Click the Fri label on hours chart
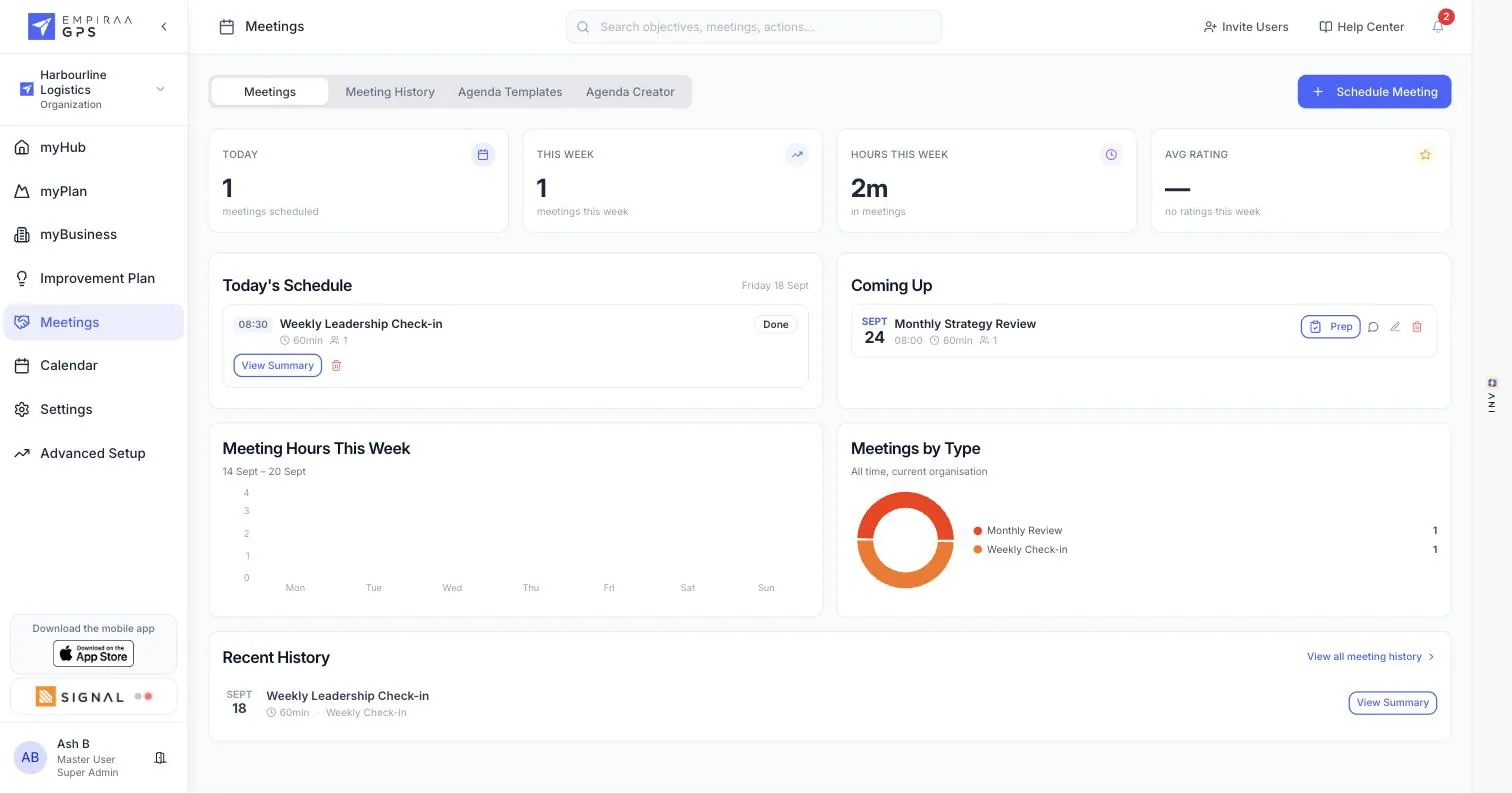Screen dimensions: 1512x793 click(609, 588)
